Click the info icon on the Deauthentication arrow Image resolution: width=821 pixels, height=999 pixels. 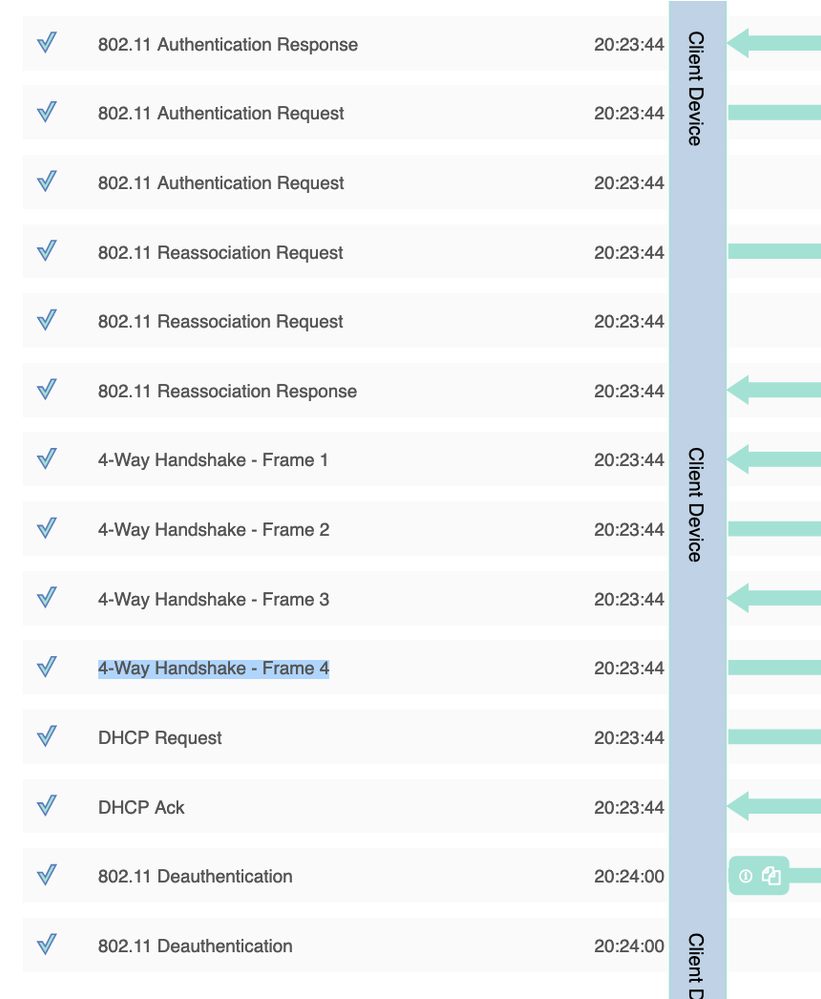coord(745,876)
